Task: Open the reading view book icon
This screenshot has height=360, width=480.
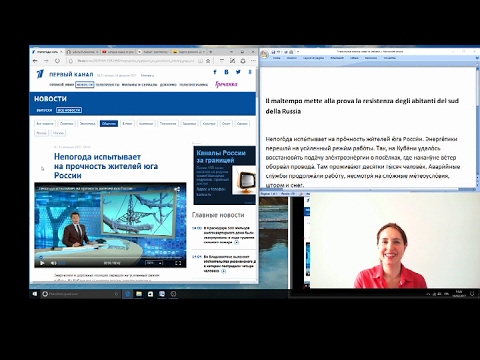Action: pyautogui.click(x=200, y=61)
